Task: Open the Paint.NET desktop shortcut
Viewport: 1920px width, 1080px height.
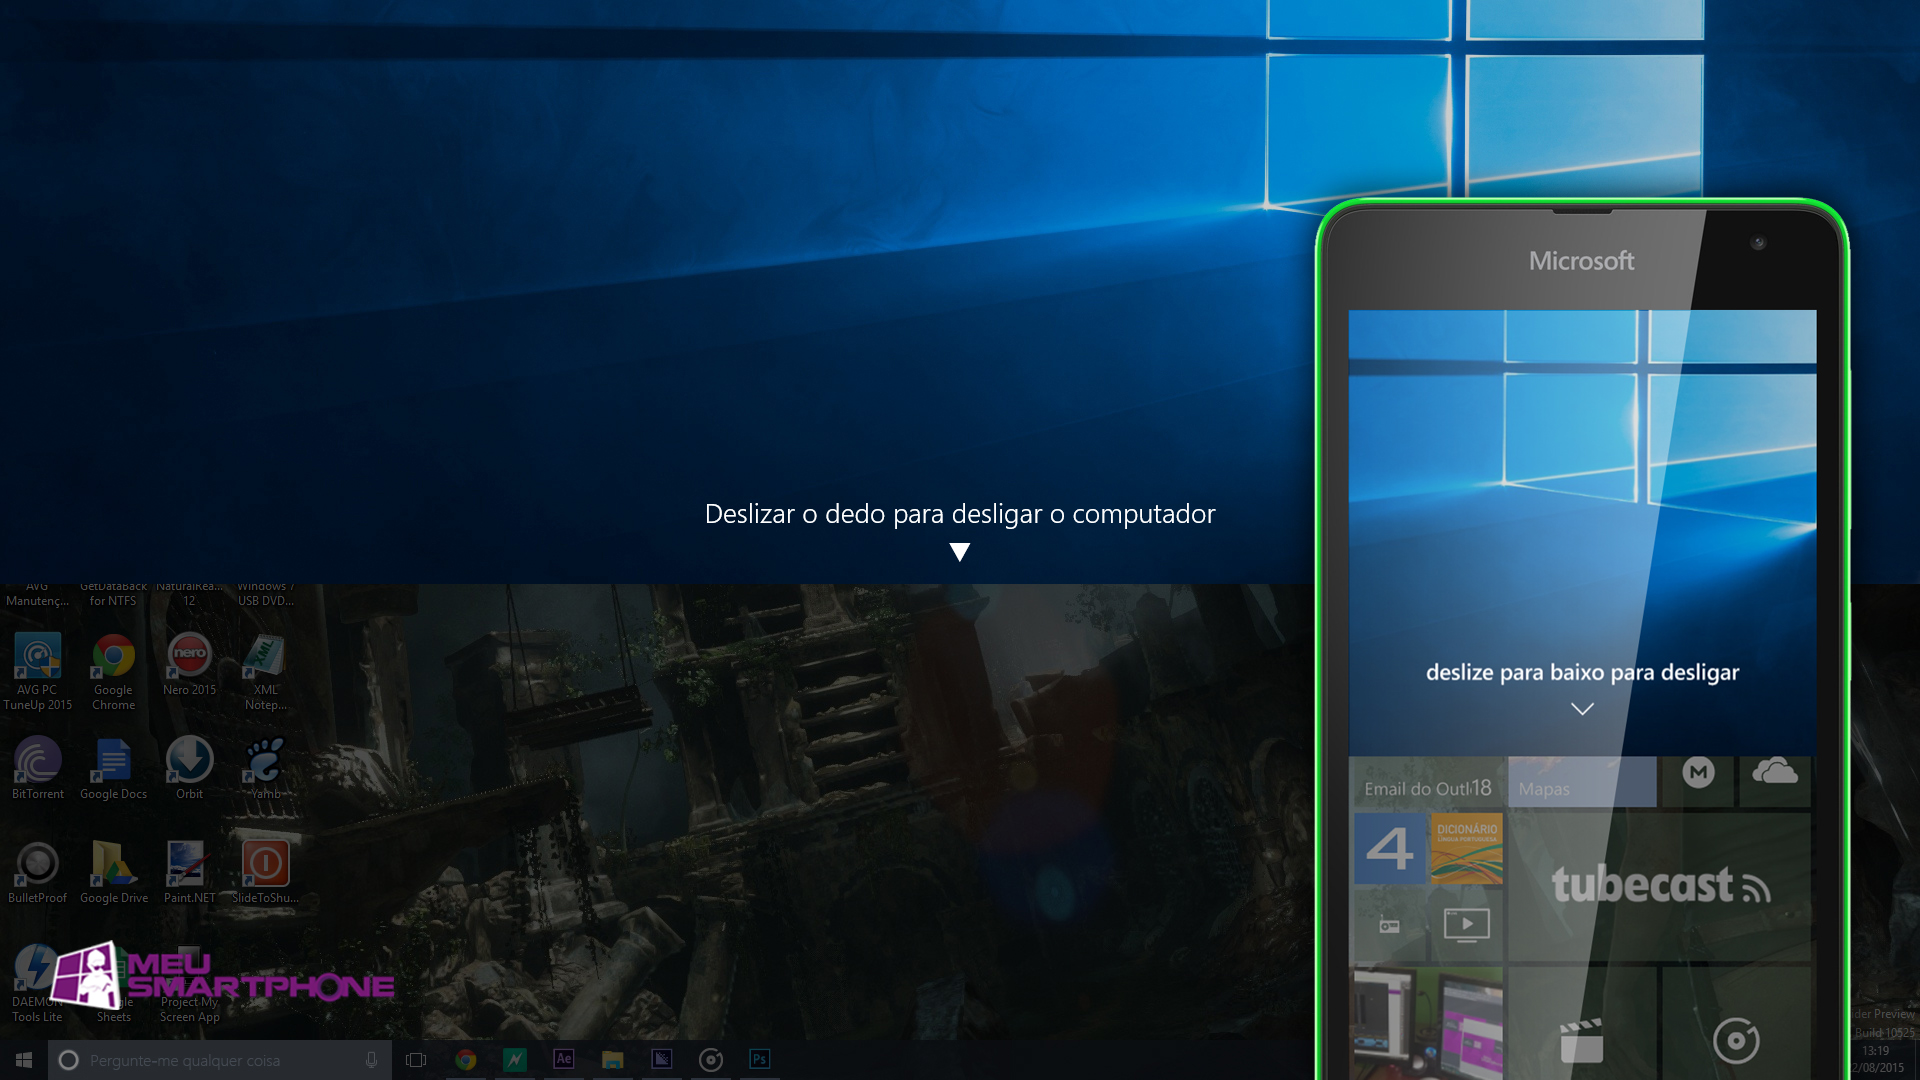Action: 189,872
